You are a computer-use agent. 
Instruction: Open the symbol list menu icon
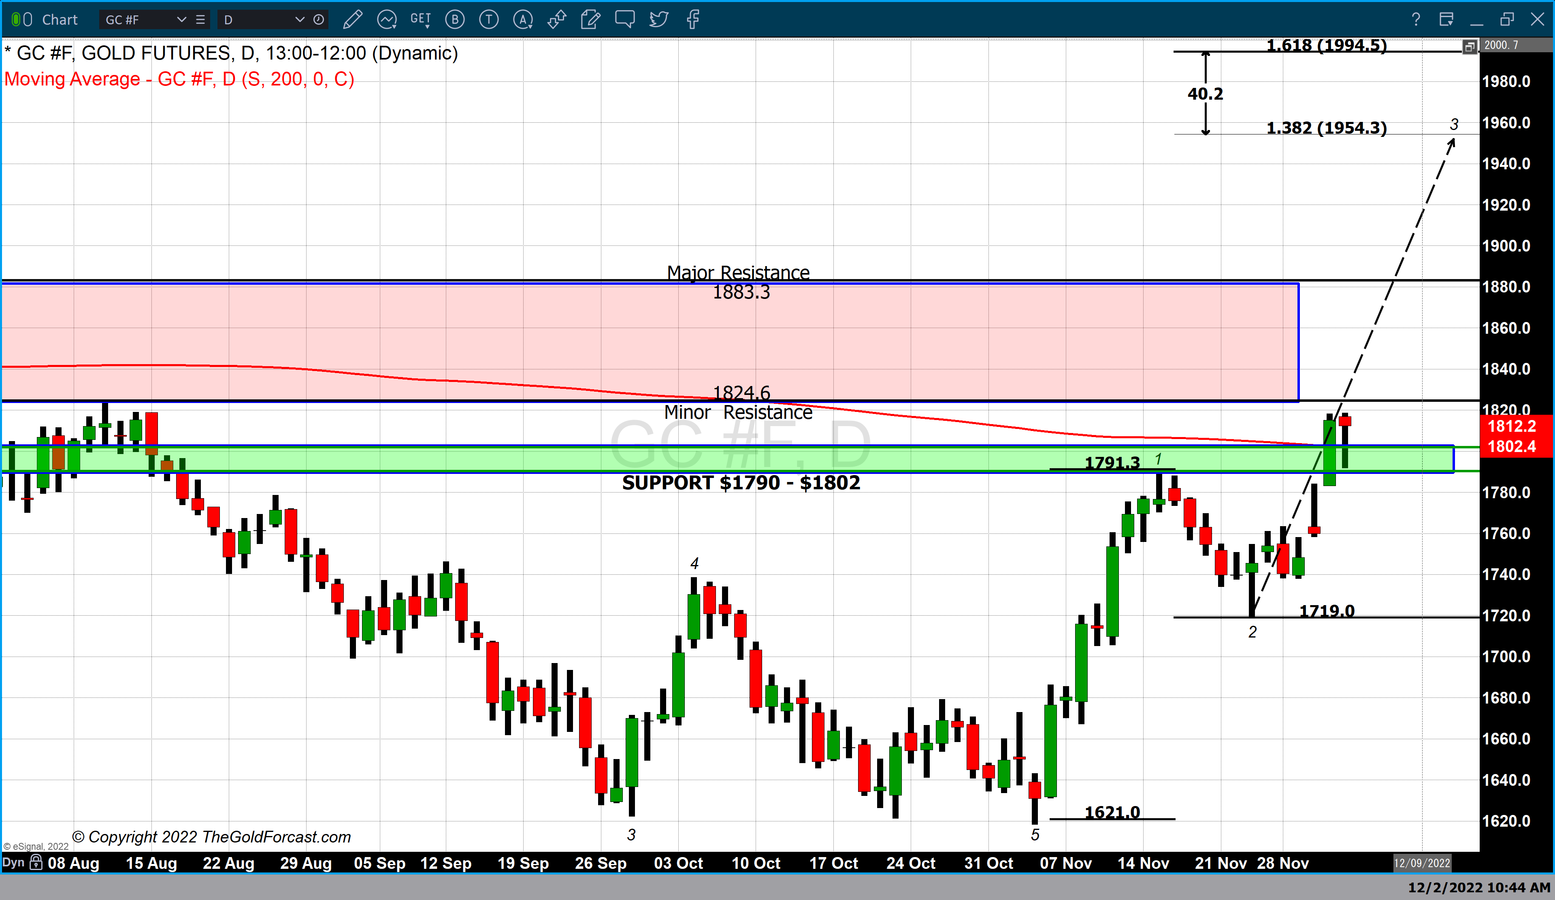tap(201, 19)
